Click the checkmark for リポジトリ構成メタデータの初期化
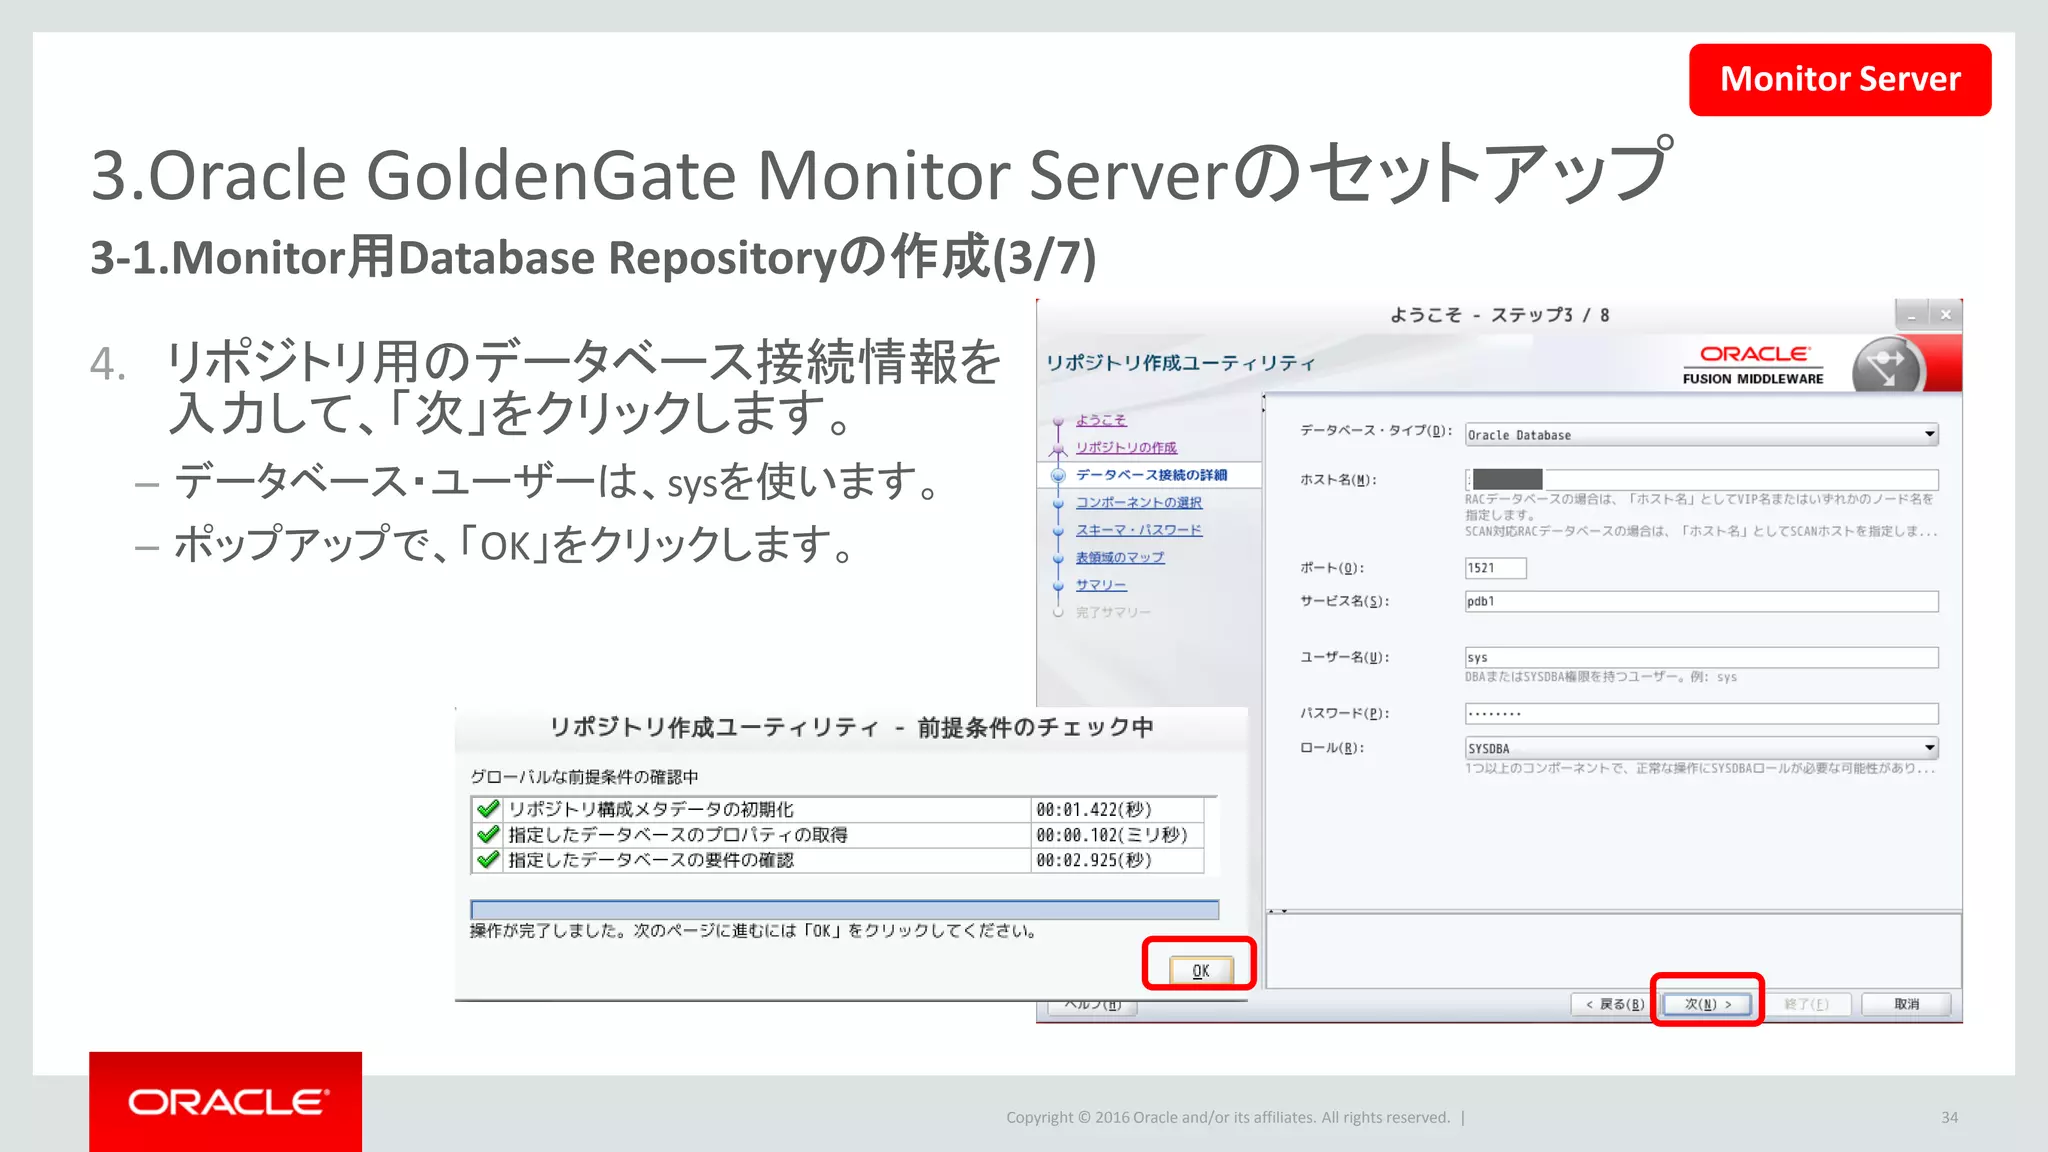This screenshot has height=1152, width=2048. [x=488, y=809]
